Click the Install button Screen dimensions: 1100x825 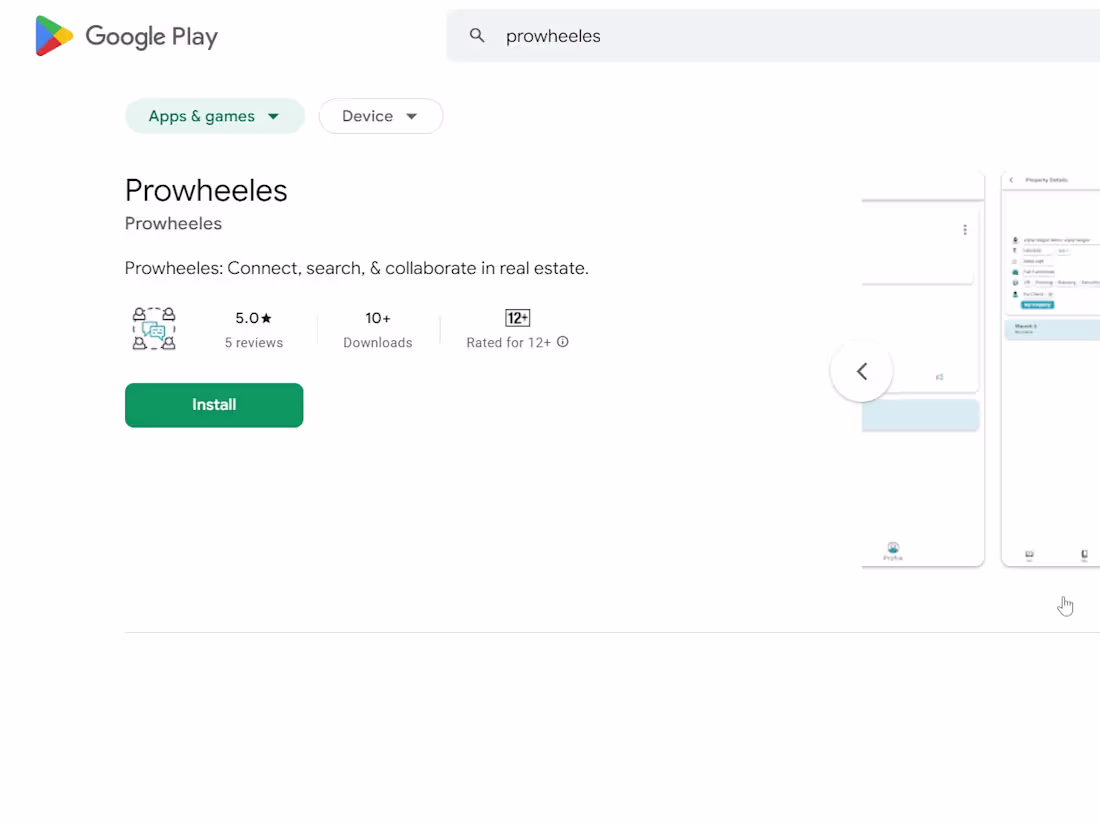[x=213, y=405]
